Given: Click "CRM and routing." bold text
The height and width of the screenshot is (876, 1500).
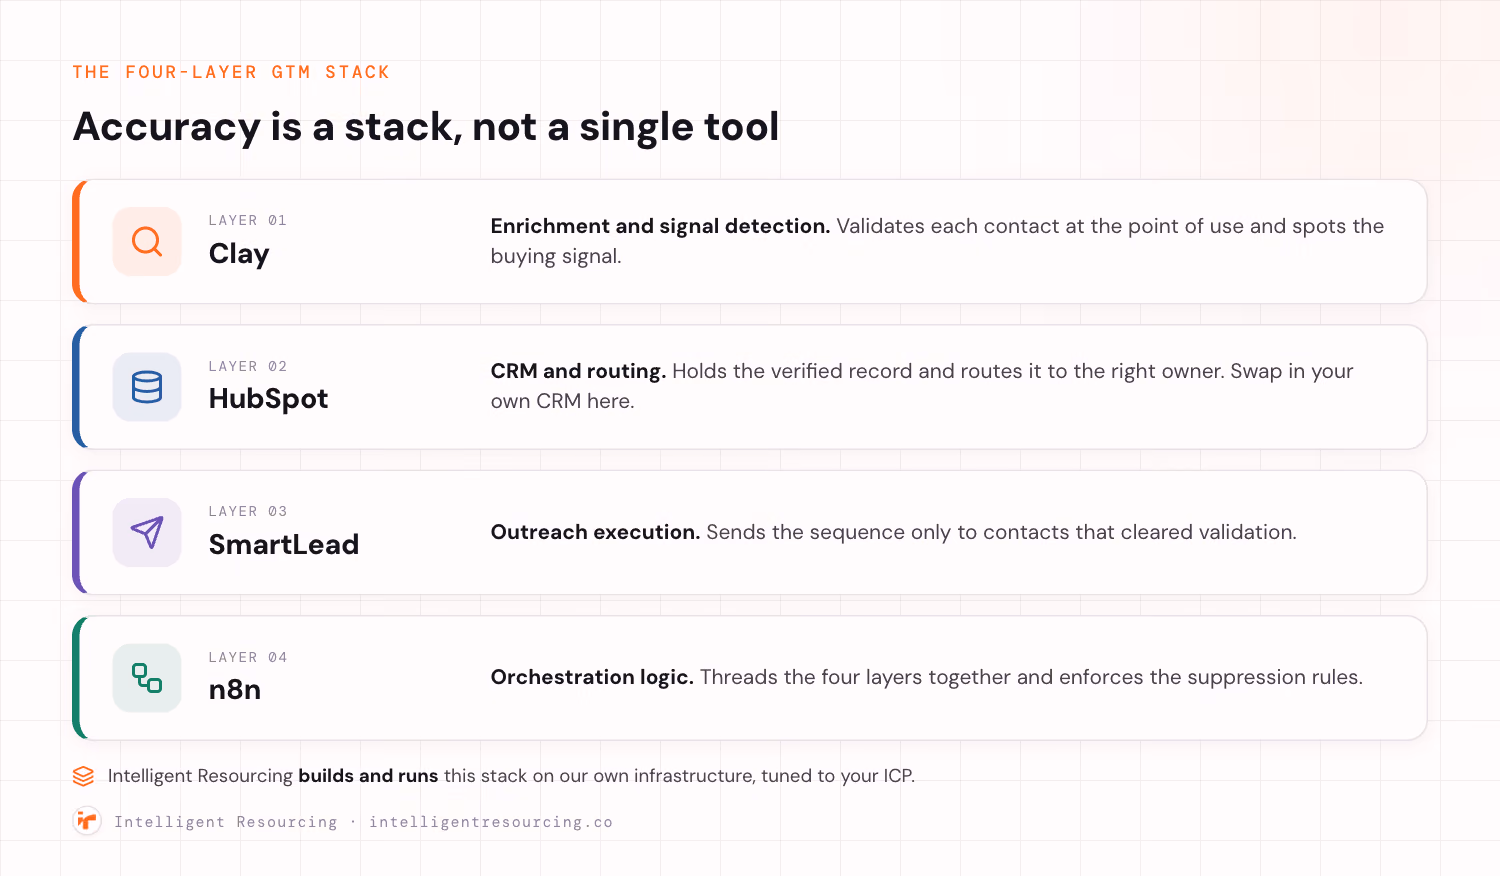Looking at the screenshot, I should 578,371.
